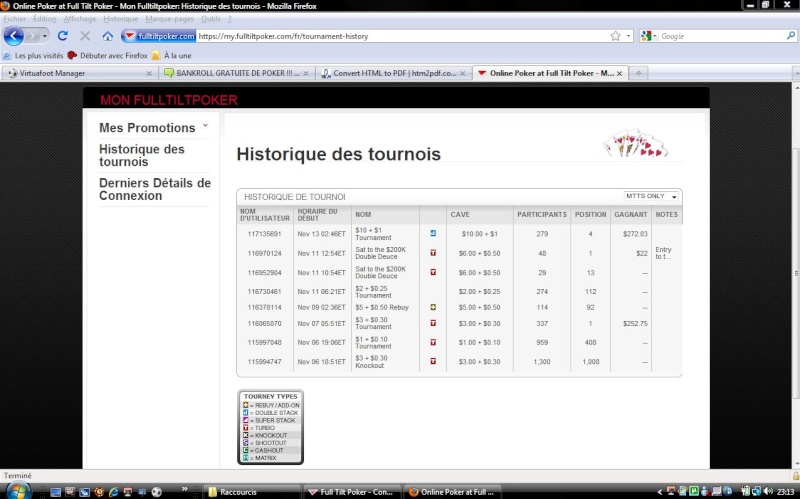
Task: Open the list-all-tabs dropdown
Action: [796, 73]
